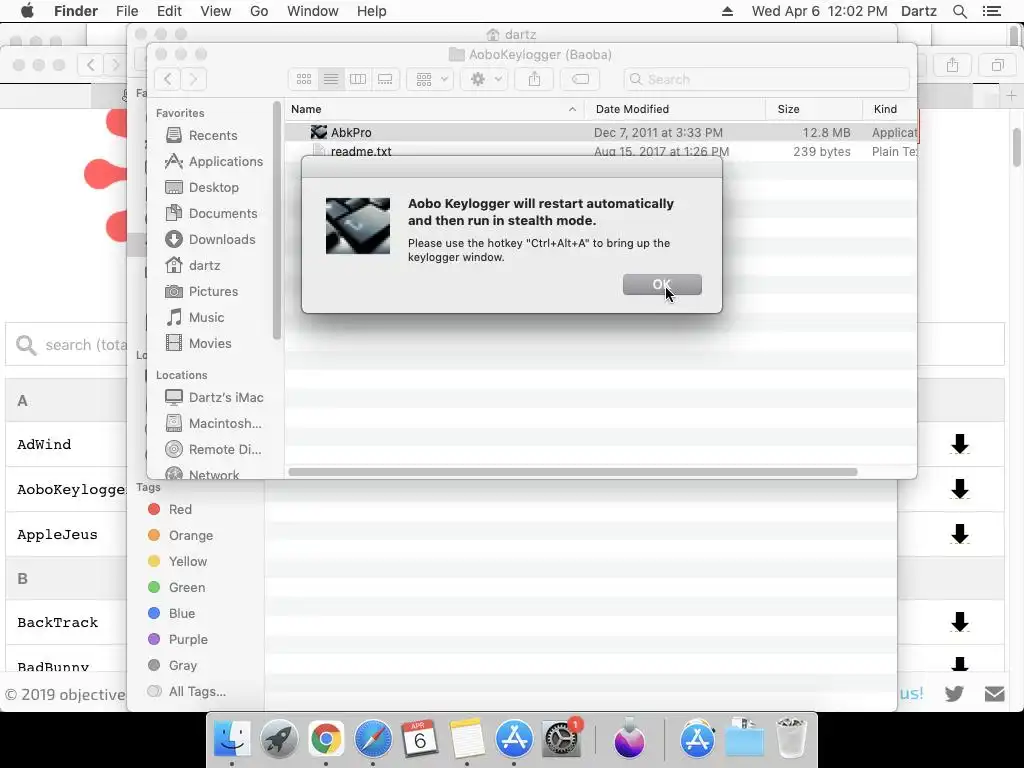Switch to icon view in Finder

(304, 79)
